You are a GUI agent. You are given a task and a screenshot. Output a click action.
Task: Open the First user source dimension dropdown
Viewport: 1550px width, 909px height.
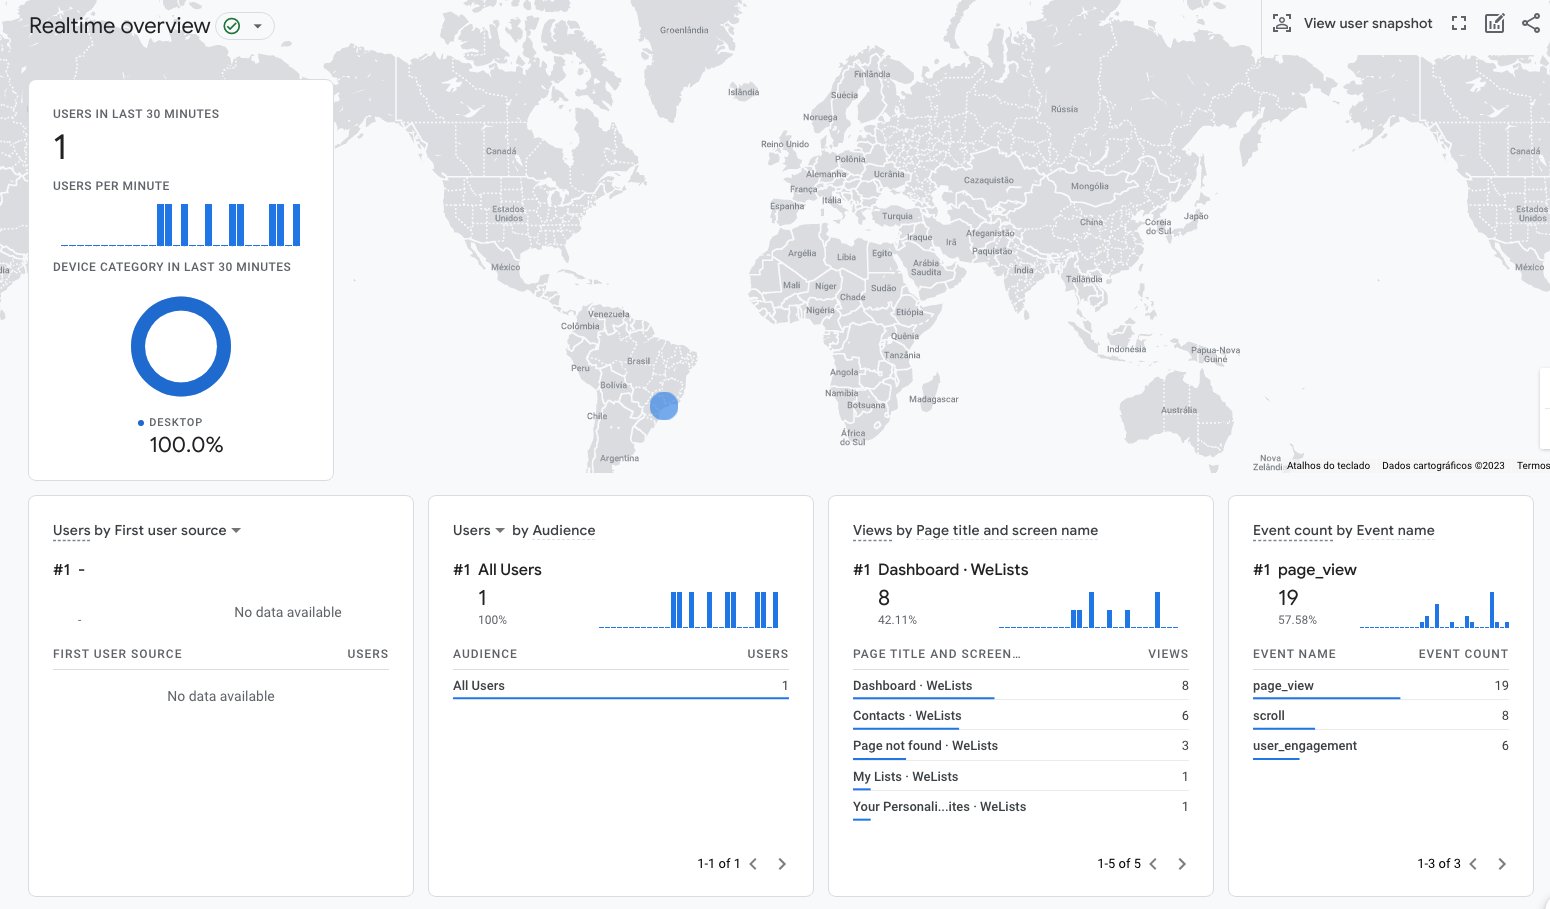[236, 530]
